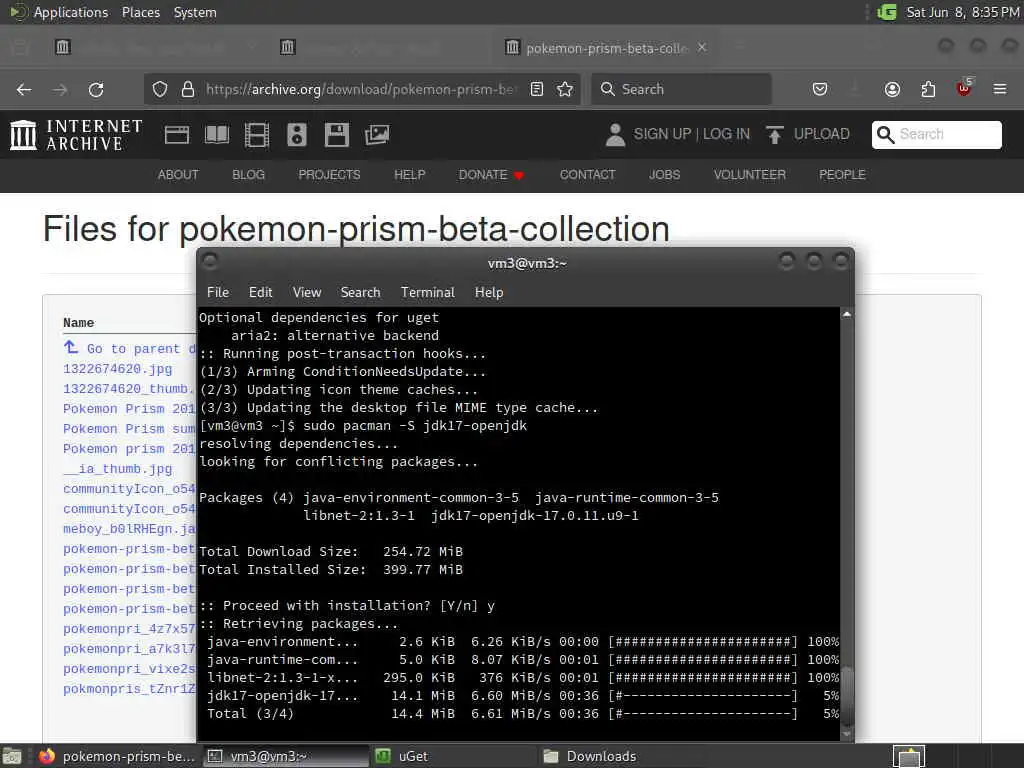
Task: Click uGet icon in system tray
Action: click(x=886, y=12)
